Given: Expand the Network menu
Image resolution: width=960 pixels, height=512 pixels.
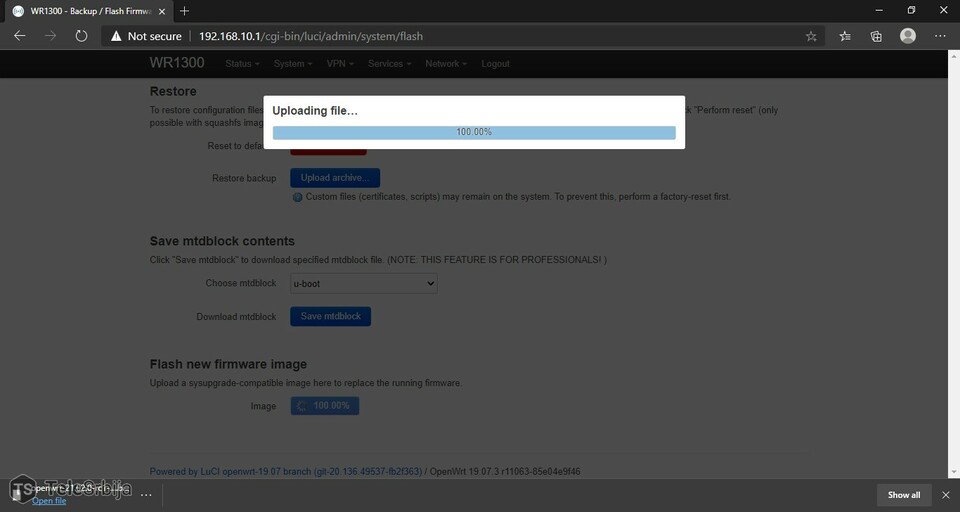Looking at the screenshot, I should coord(446,64).
